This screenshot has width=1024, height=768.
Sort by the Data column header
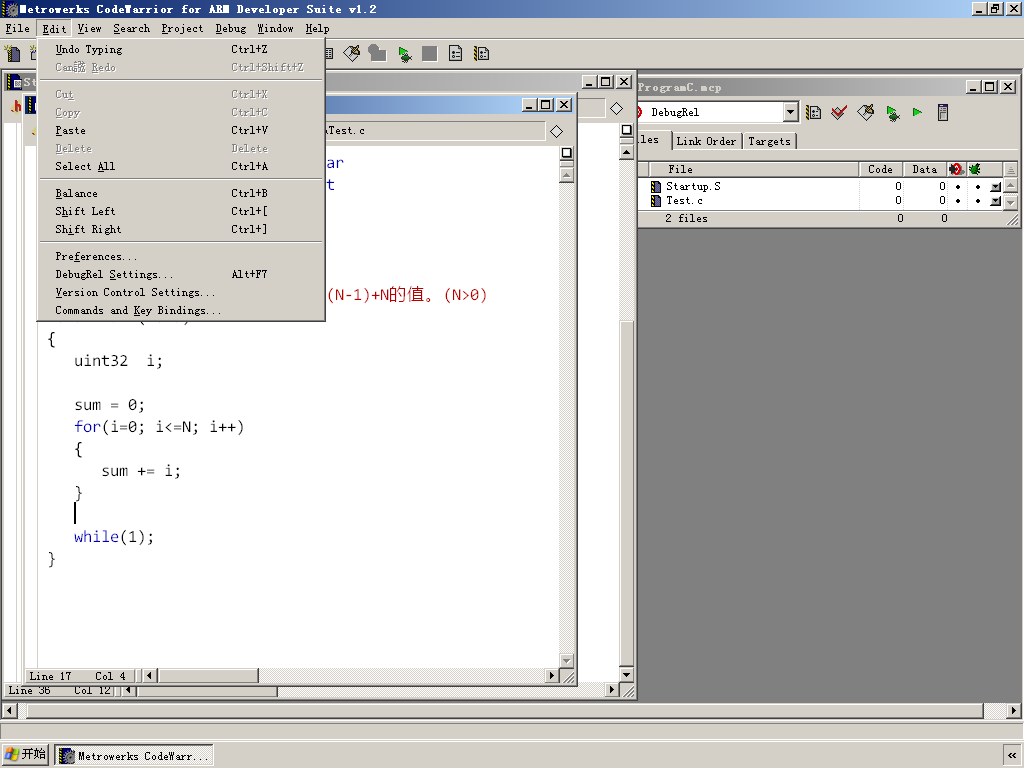tap(925, 169)
